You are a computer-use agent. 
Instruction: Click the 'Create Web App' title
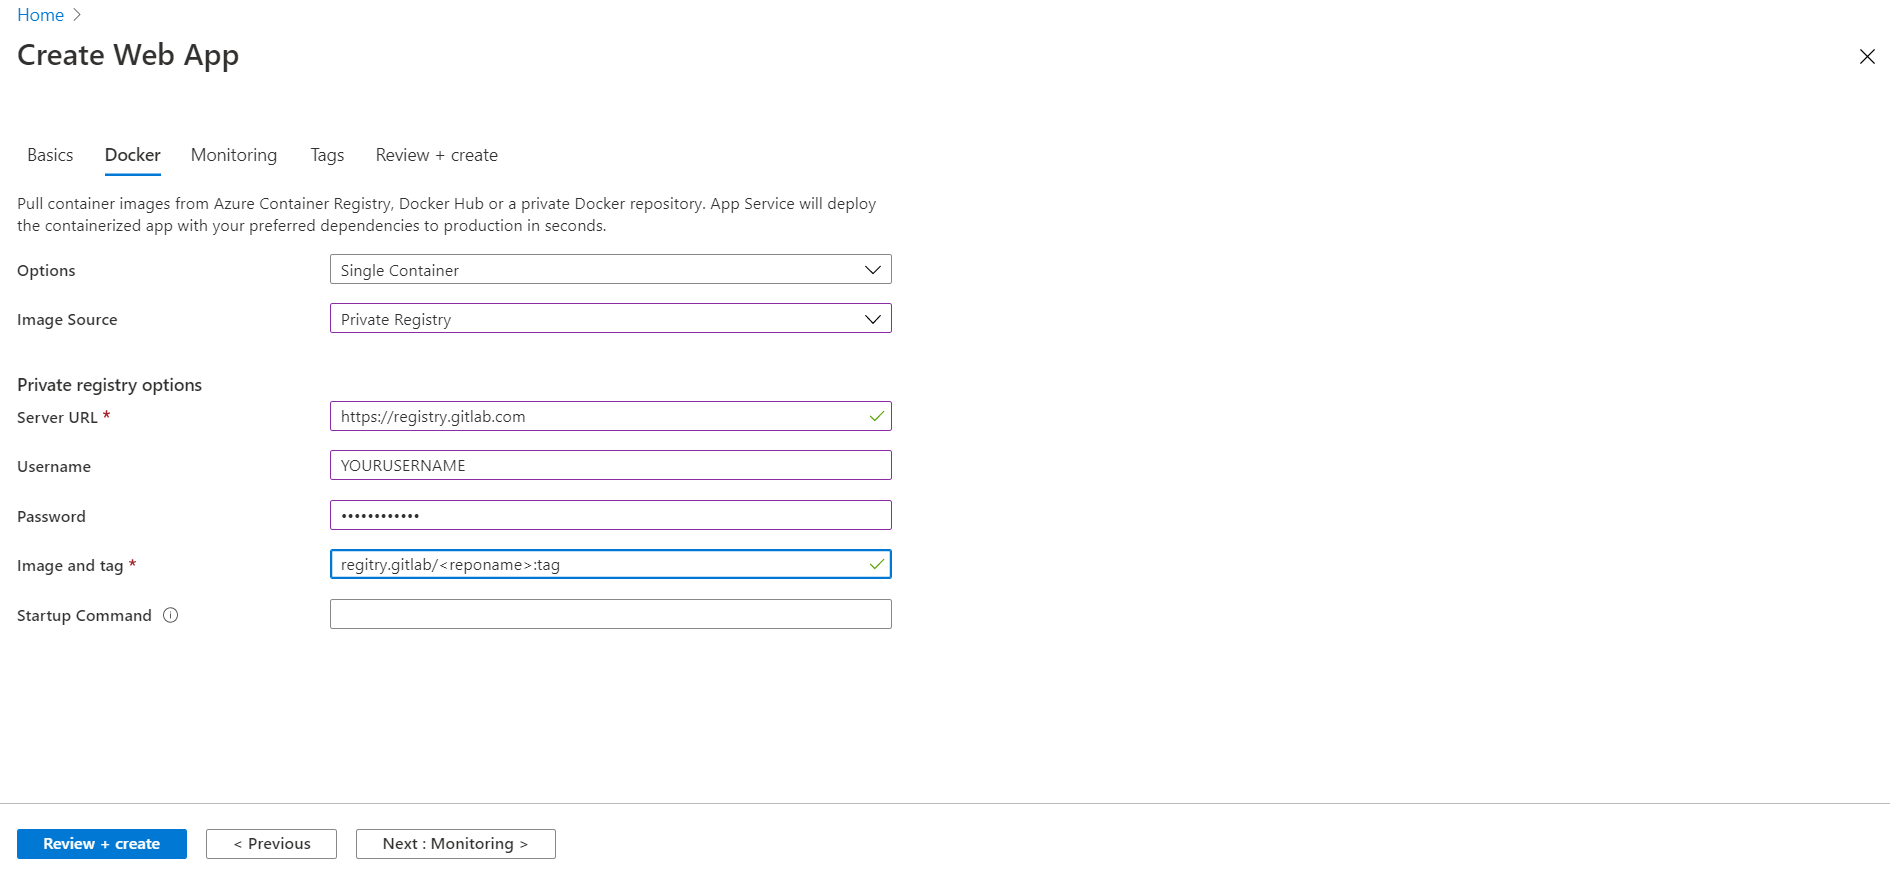click(128, 55)
